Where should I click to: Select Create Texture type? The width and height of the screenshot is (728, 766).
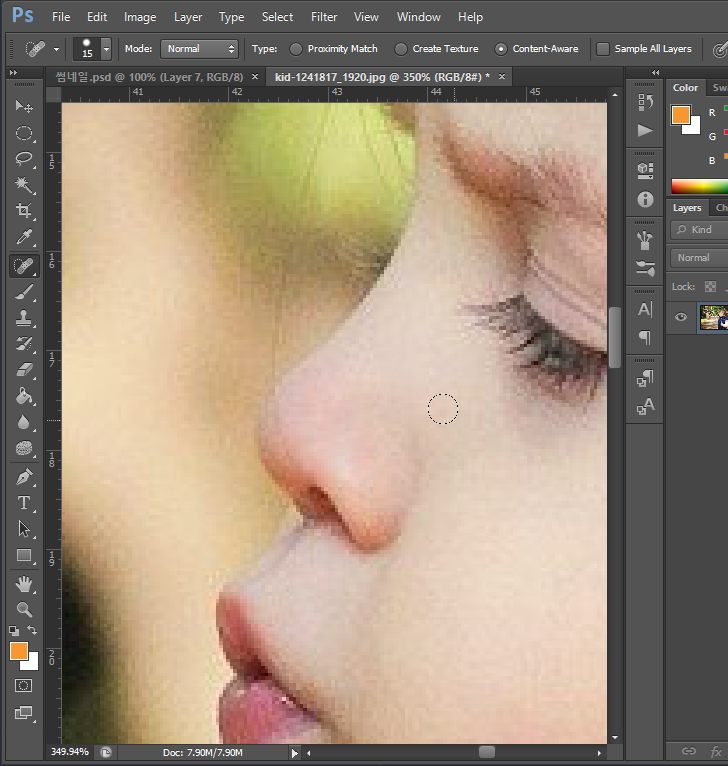401,49
